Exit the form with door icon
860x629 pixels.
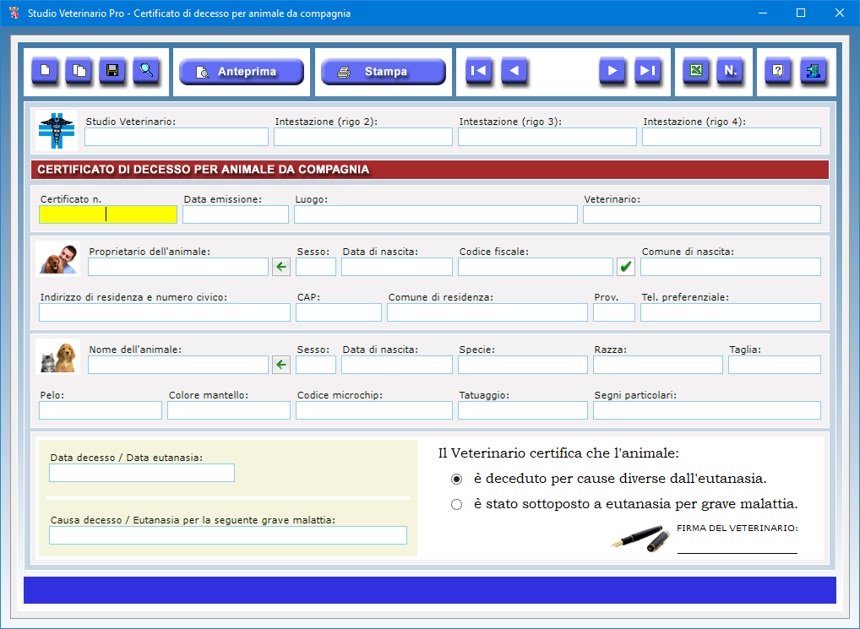point(813,71)
